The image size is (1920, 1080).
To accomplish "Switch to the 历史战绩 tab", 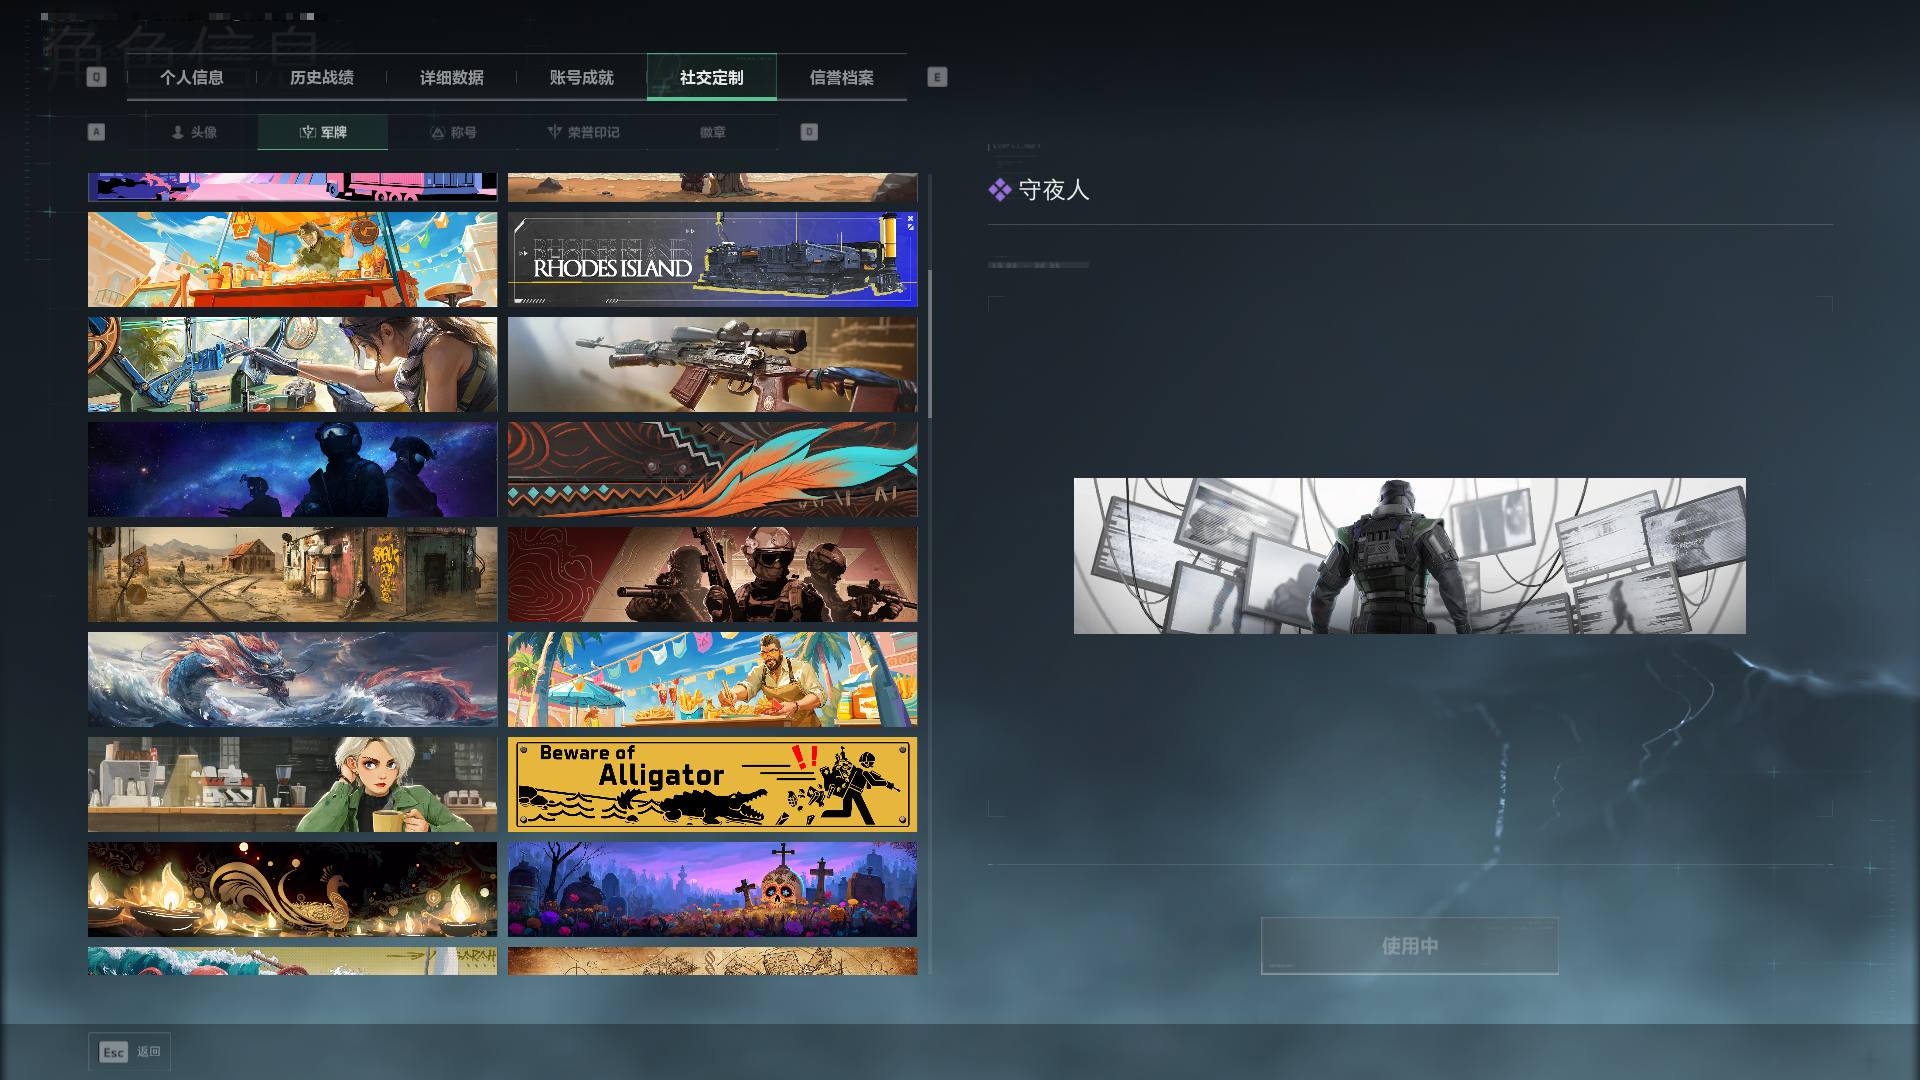I will pyautogui.click(x=322, y=77).
